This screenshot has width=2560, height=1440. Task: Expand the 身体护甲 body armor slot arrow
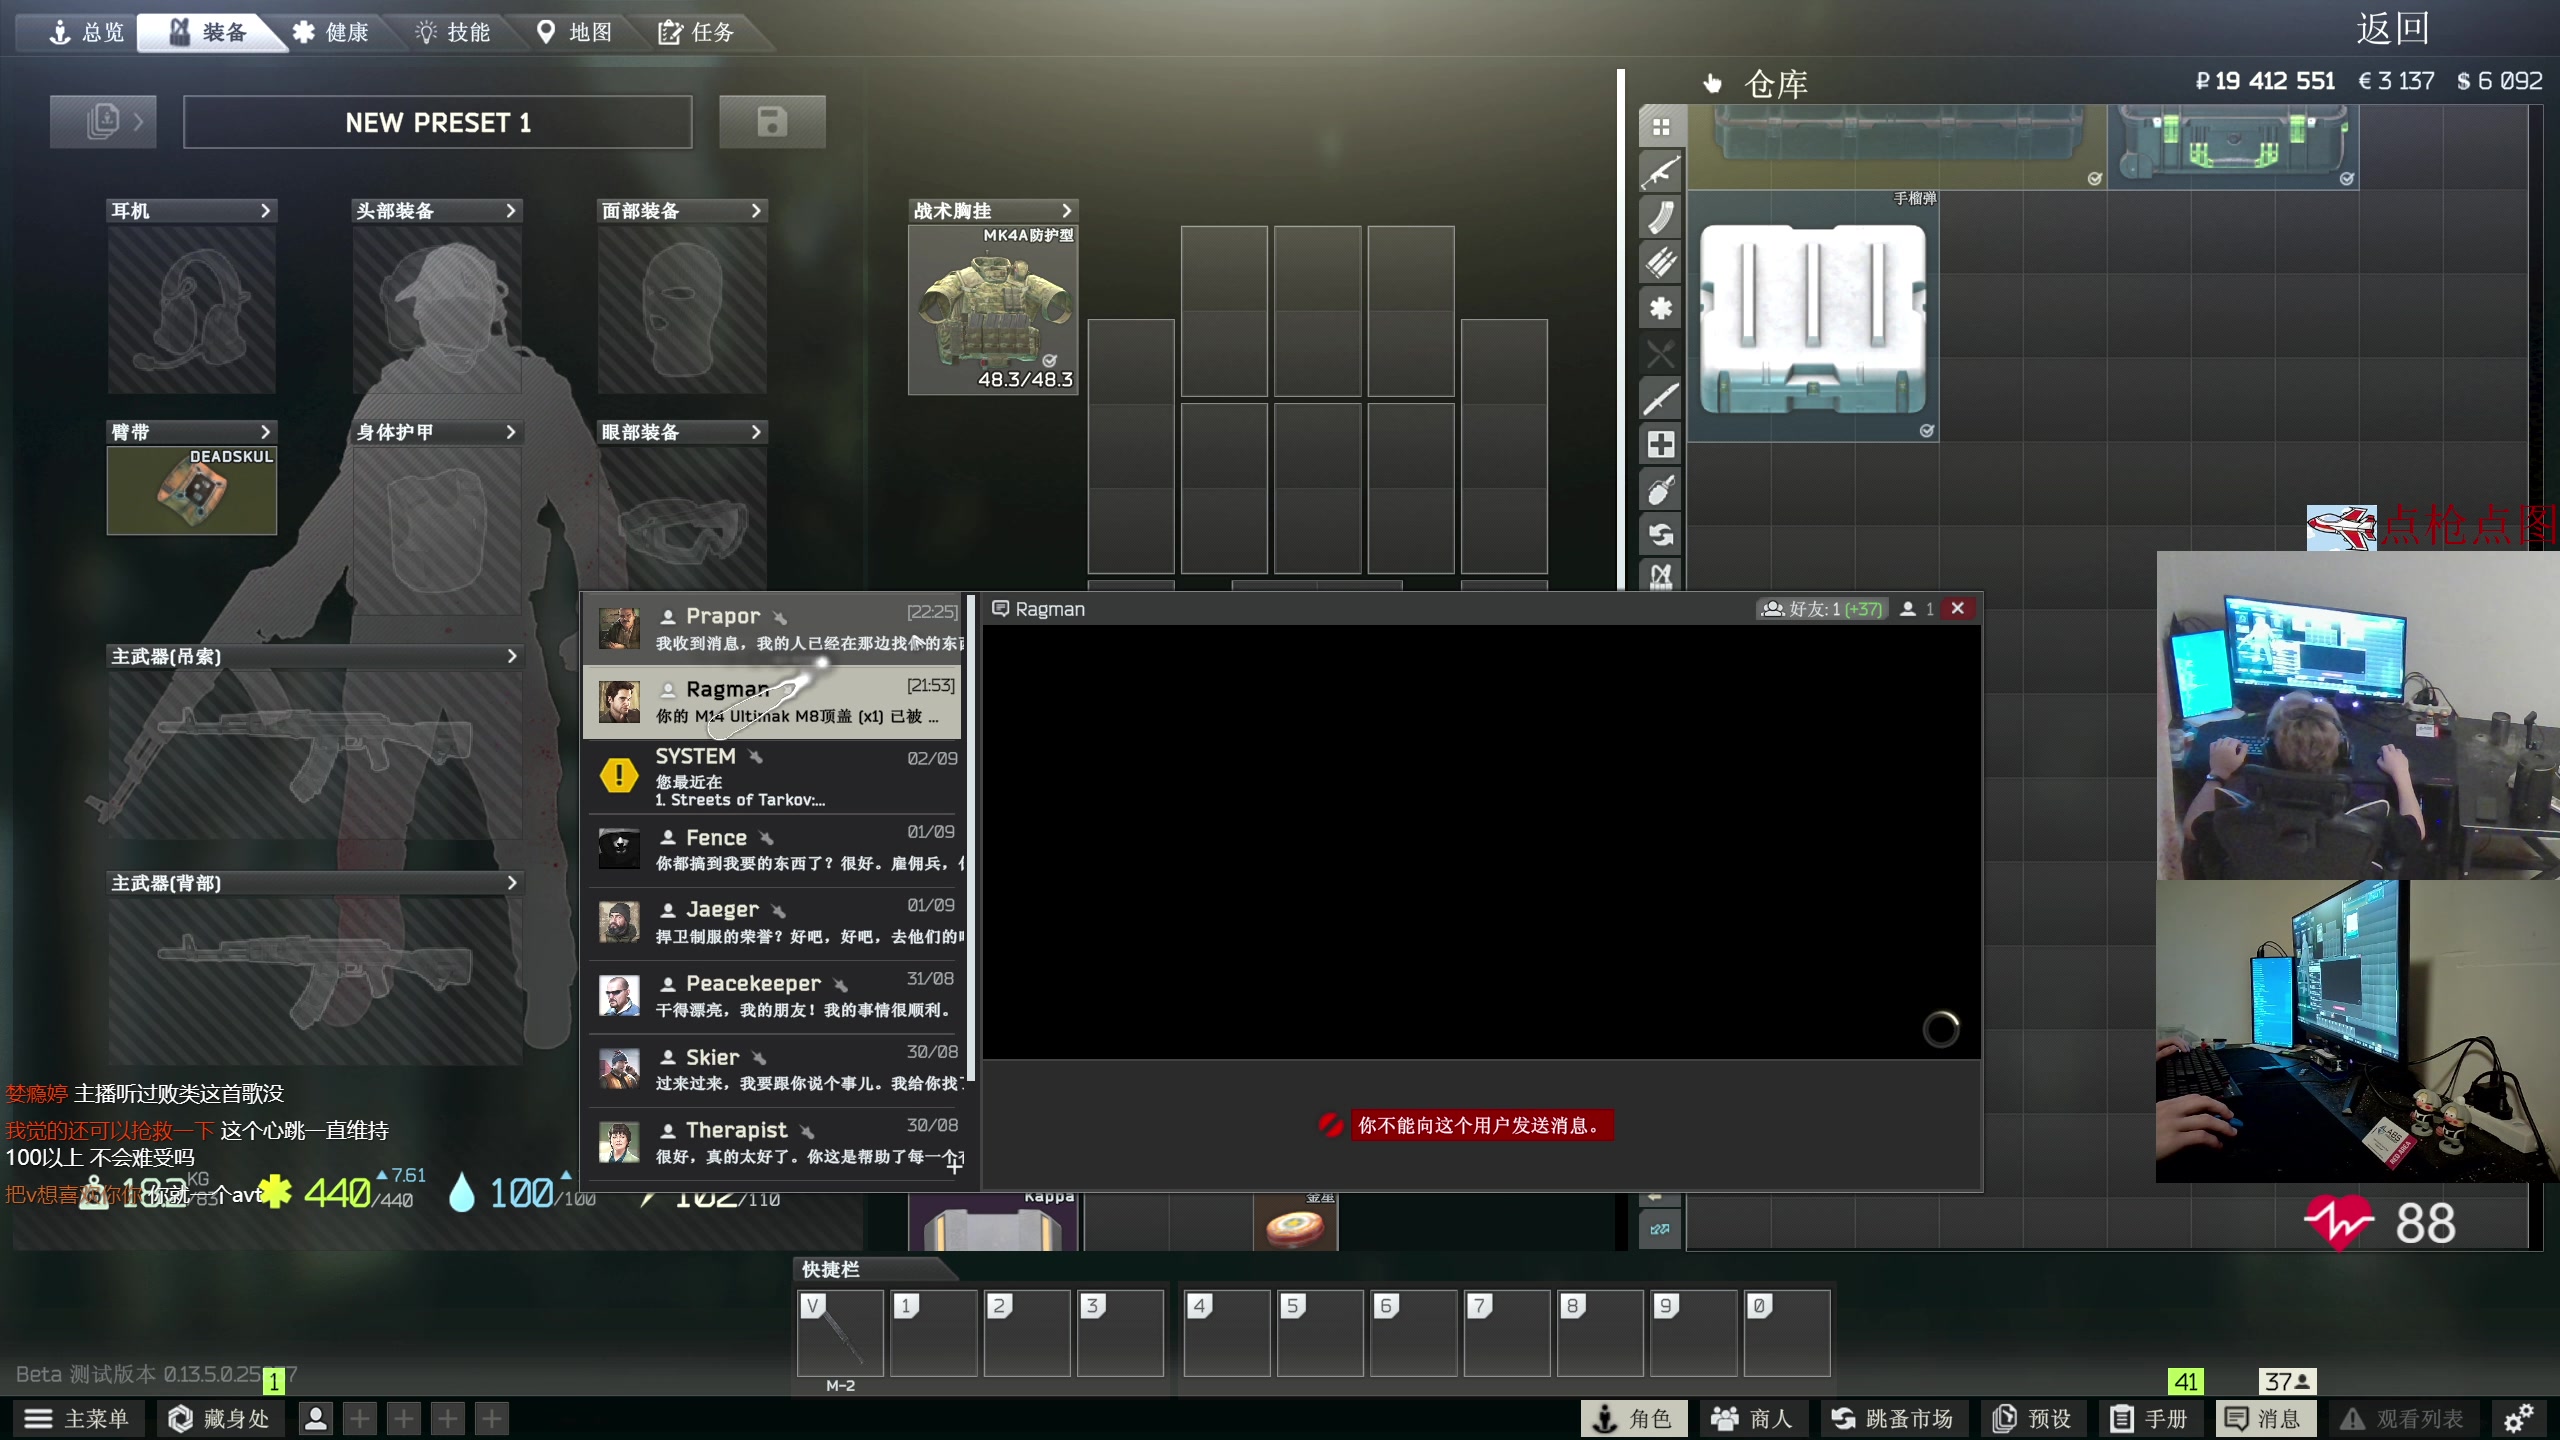511,432
